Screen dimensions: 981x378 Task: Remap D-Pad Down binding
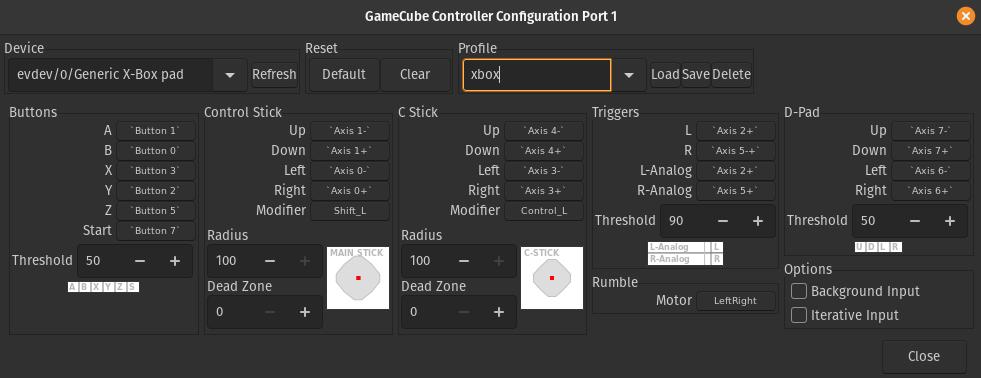(930, 151)
